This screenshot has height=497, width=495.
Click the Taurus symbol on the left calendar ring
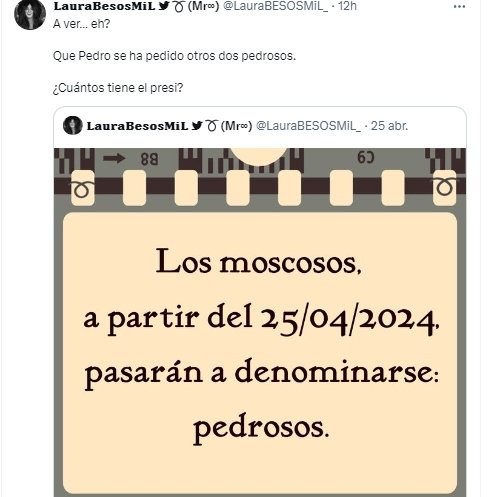(x=82, y=189)
